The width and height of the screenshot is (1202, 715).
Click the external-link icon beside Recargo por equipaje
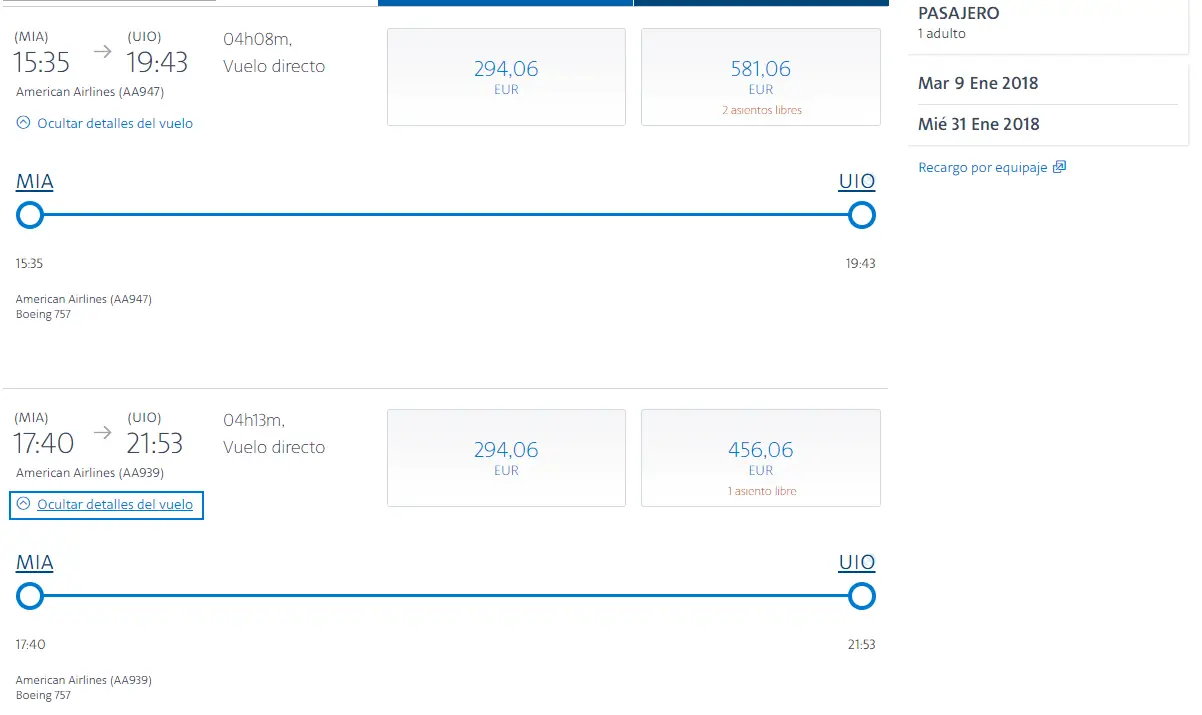tap(1060, 167)
